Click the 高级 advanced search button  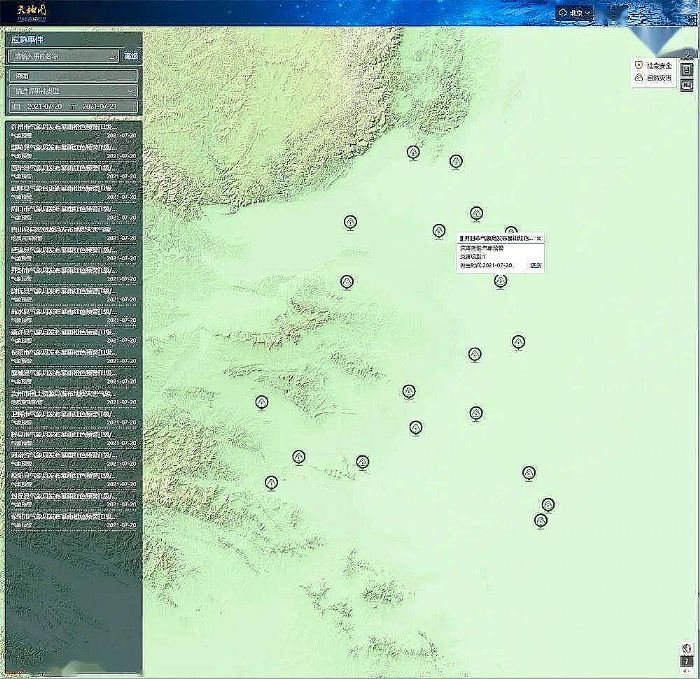pos(131,57)
